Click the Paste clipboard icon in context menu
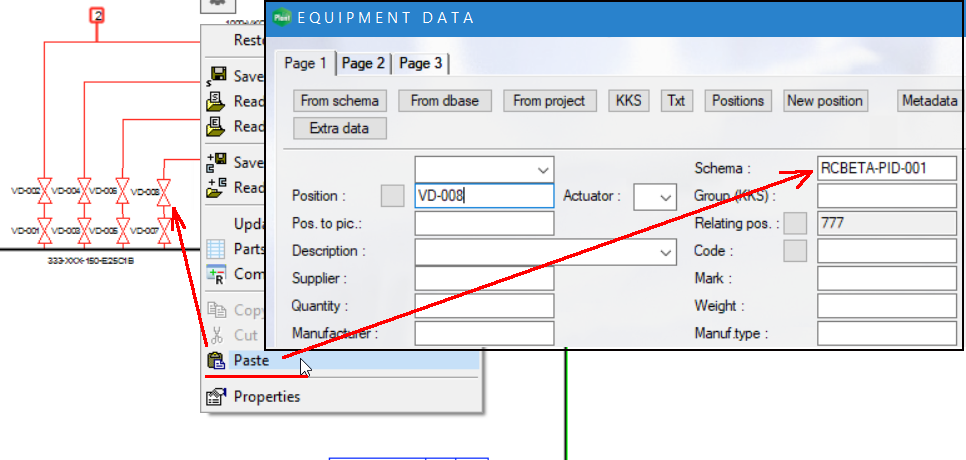The width and height of the screenshot is (966, 460). [x=216, y=360]
